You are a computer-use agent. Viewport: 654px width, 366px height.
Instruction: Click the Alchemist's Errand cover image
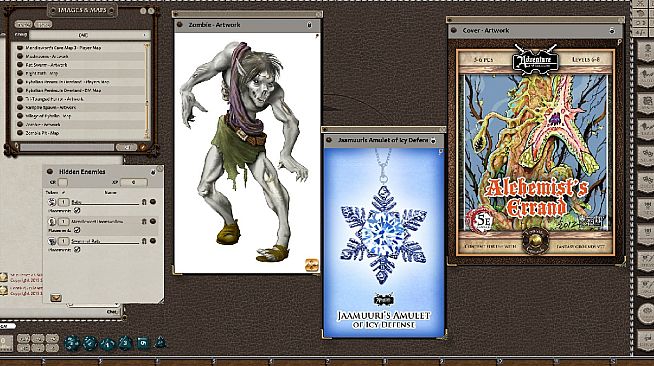click(536, 152)
